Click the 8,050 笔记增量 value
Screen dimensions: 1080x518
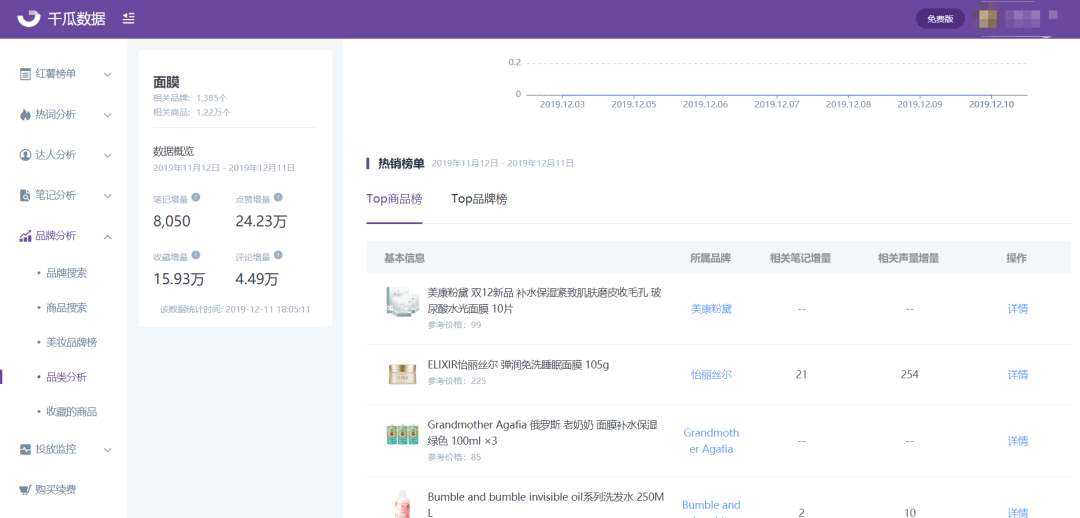point(172,221)
